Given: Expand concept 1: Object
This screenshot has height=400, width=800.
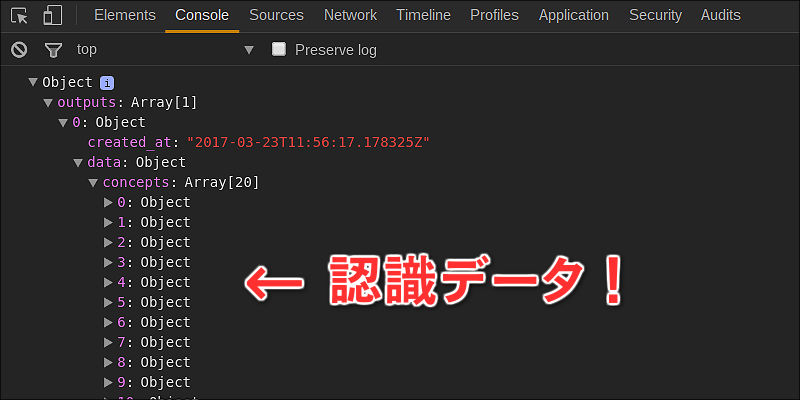Looking at the screenshot, I should point(108,222).
